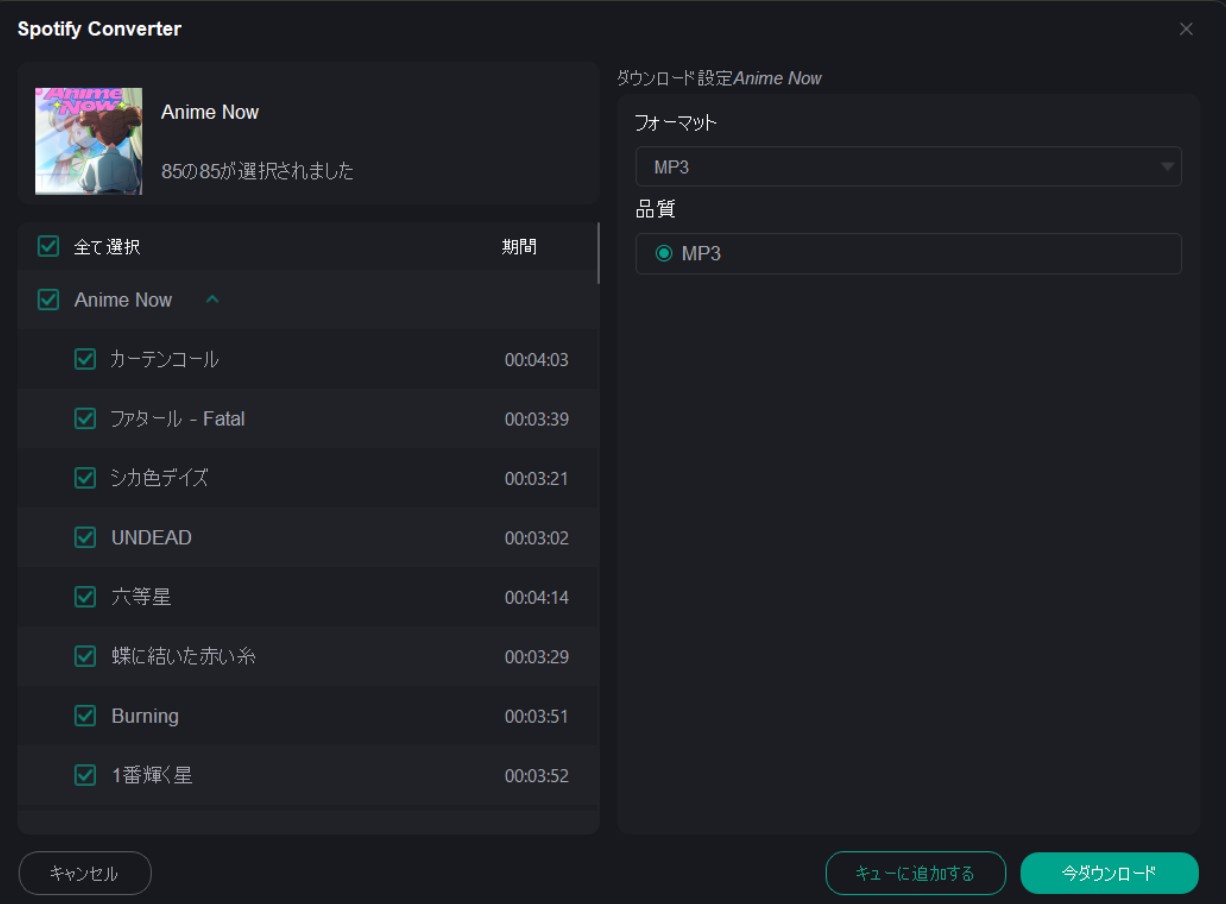The width and height of the screenshot is (1226, 904).
Task: Click the UNDEAD track title
Action: click(x=151, y=538)
